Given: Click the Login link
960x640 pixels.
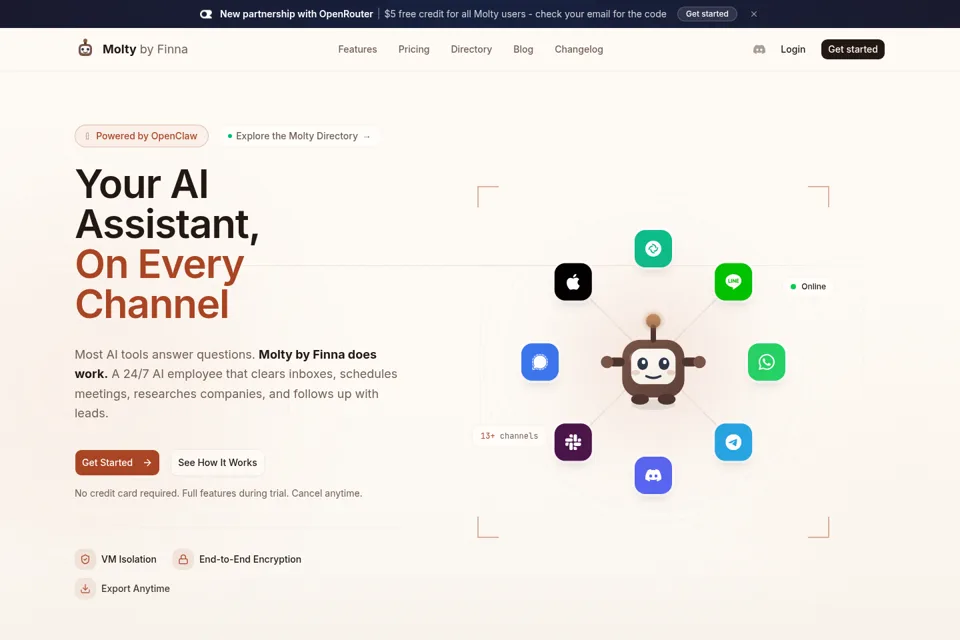Looking at the screenshot, I should point(793,50).
